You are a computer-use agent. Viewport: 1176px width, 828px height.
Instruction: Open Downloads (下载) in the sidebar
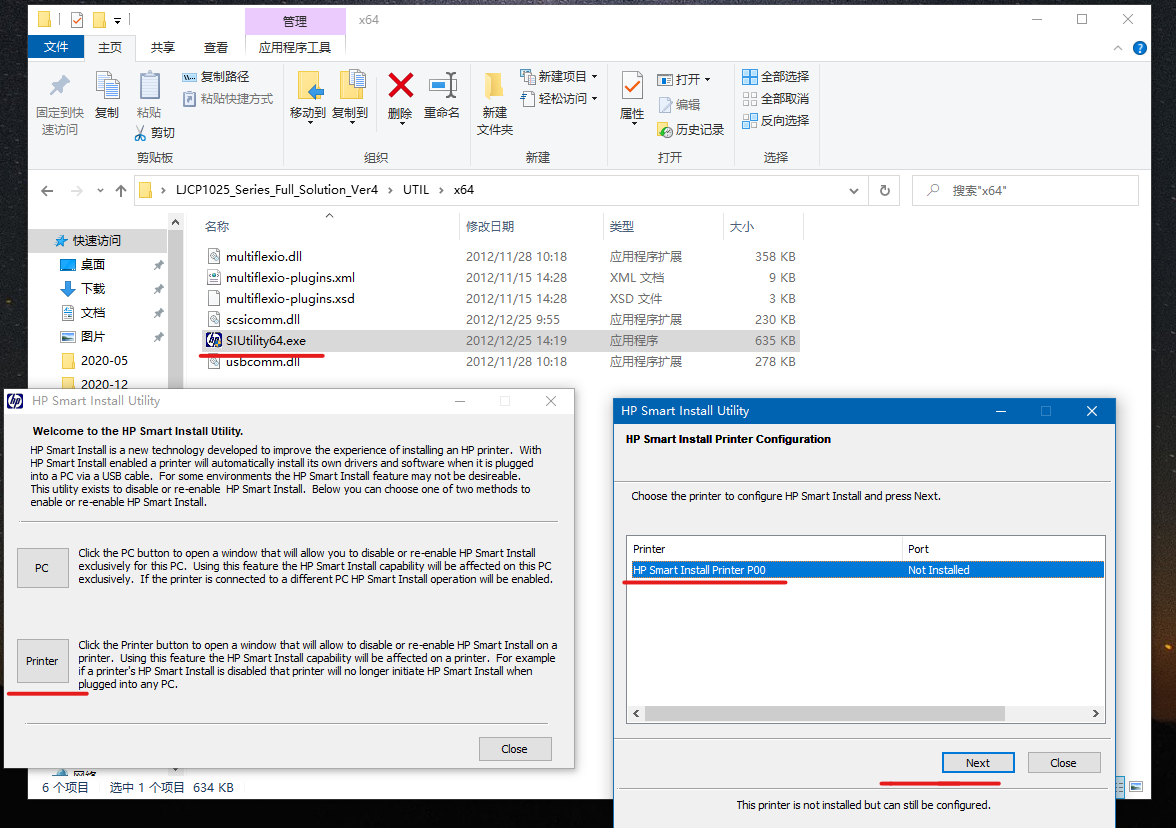pyautogui.click(x=93, y=288)
